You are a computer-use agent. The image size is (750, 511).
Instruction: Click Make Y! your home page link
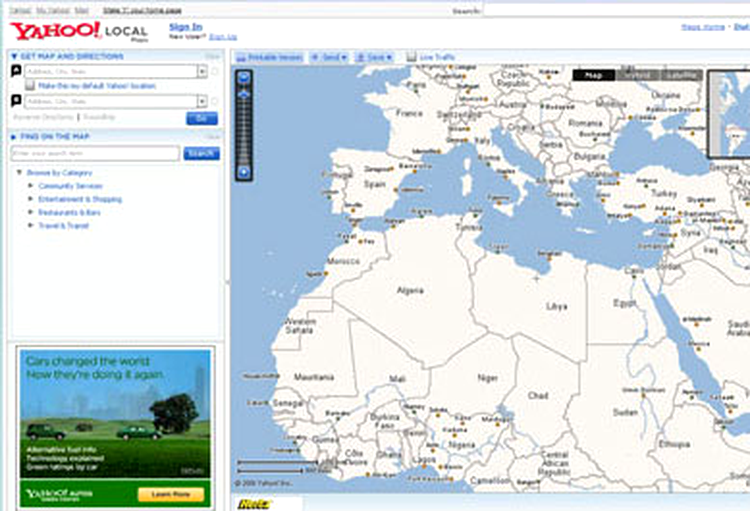tap(142, 10)
